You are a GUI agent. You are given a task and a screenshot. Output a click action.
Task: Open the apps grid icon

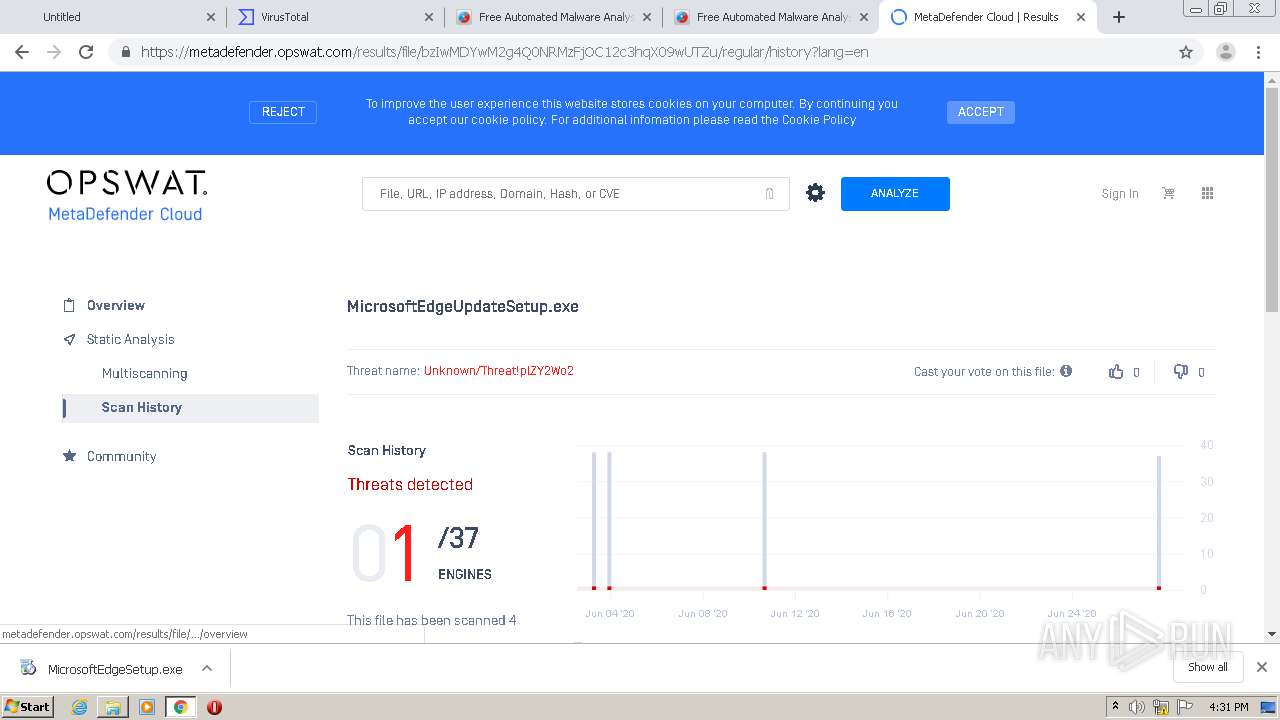coord(1207,193)
